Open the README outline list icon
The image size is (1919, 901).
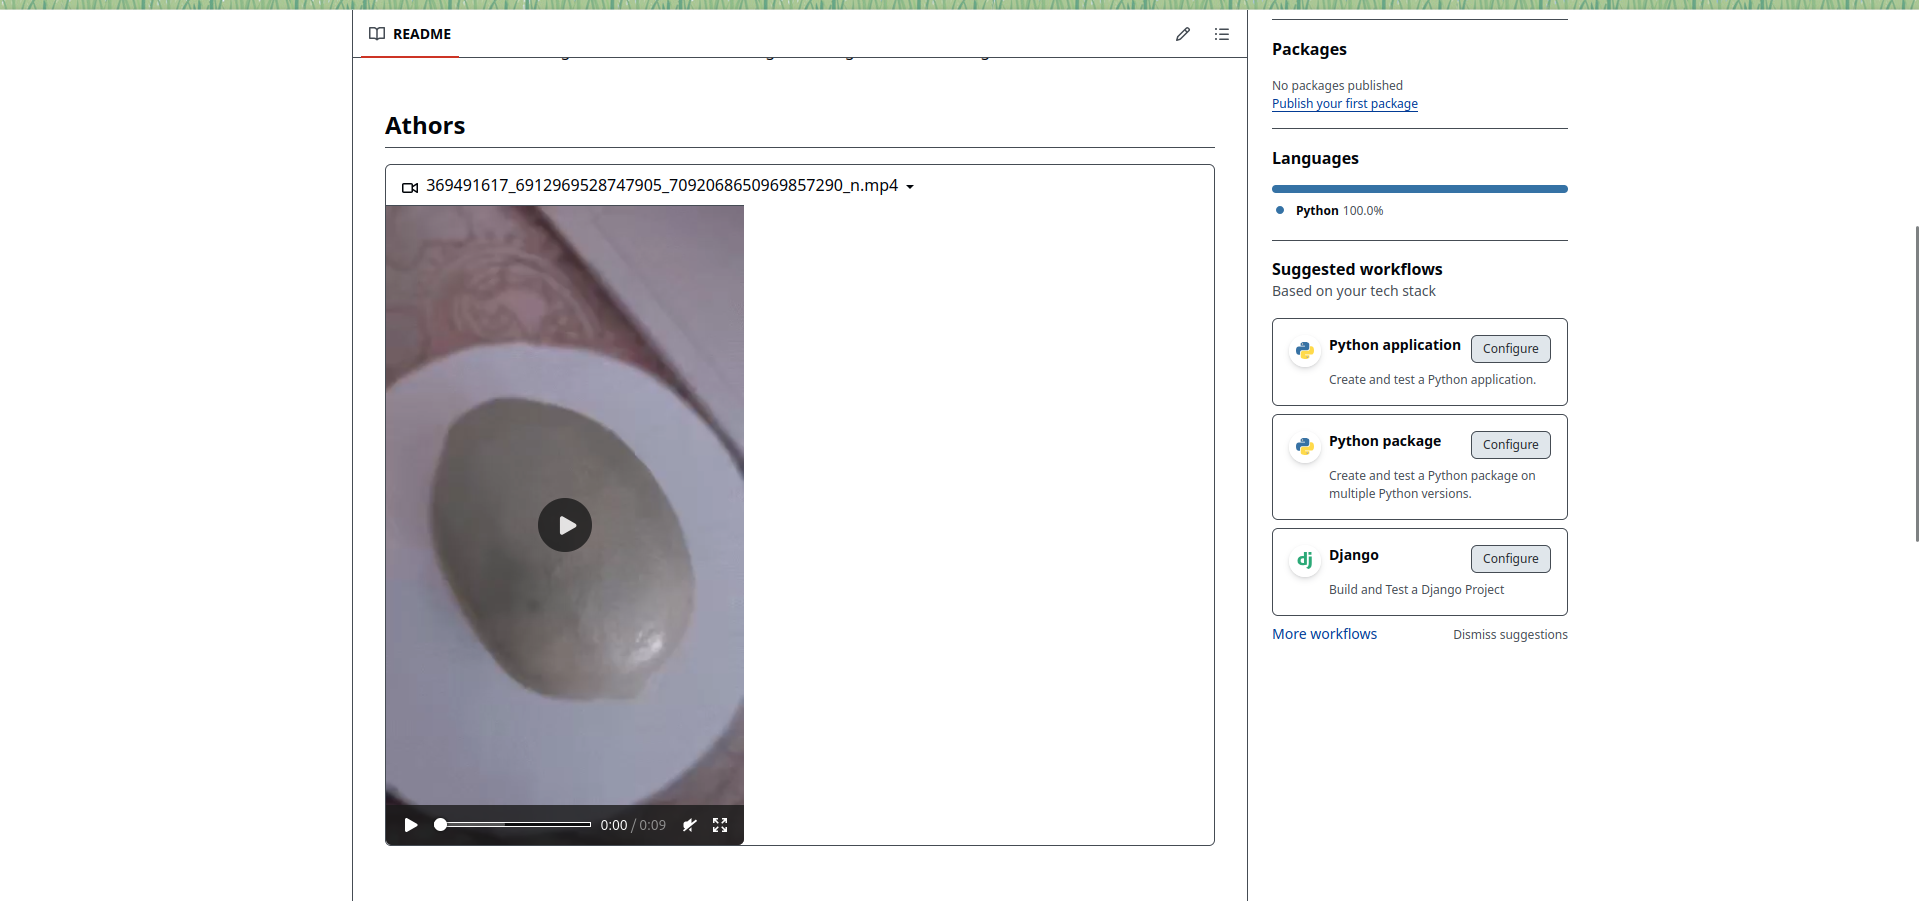(x=1221, y=33)
